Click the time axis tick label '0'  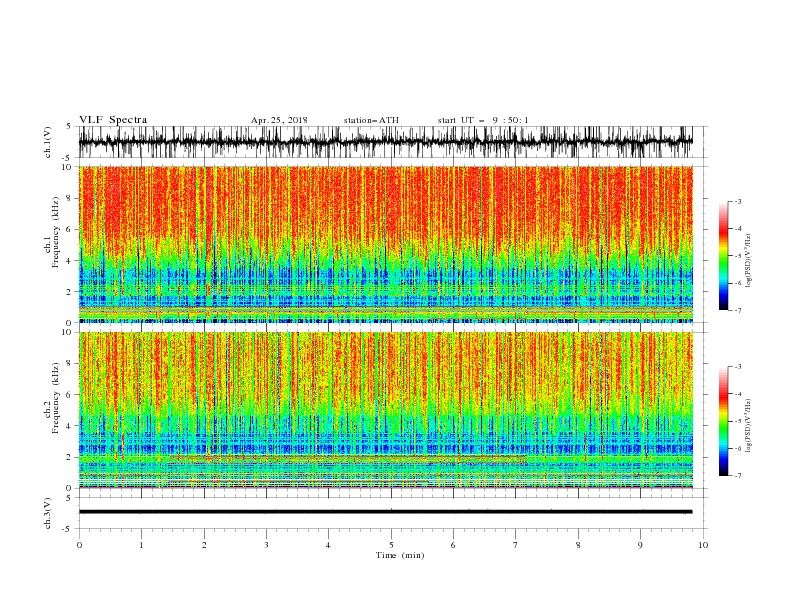[x=79, y=545]
